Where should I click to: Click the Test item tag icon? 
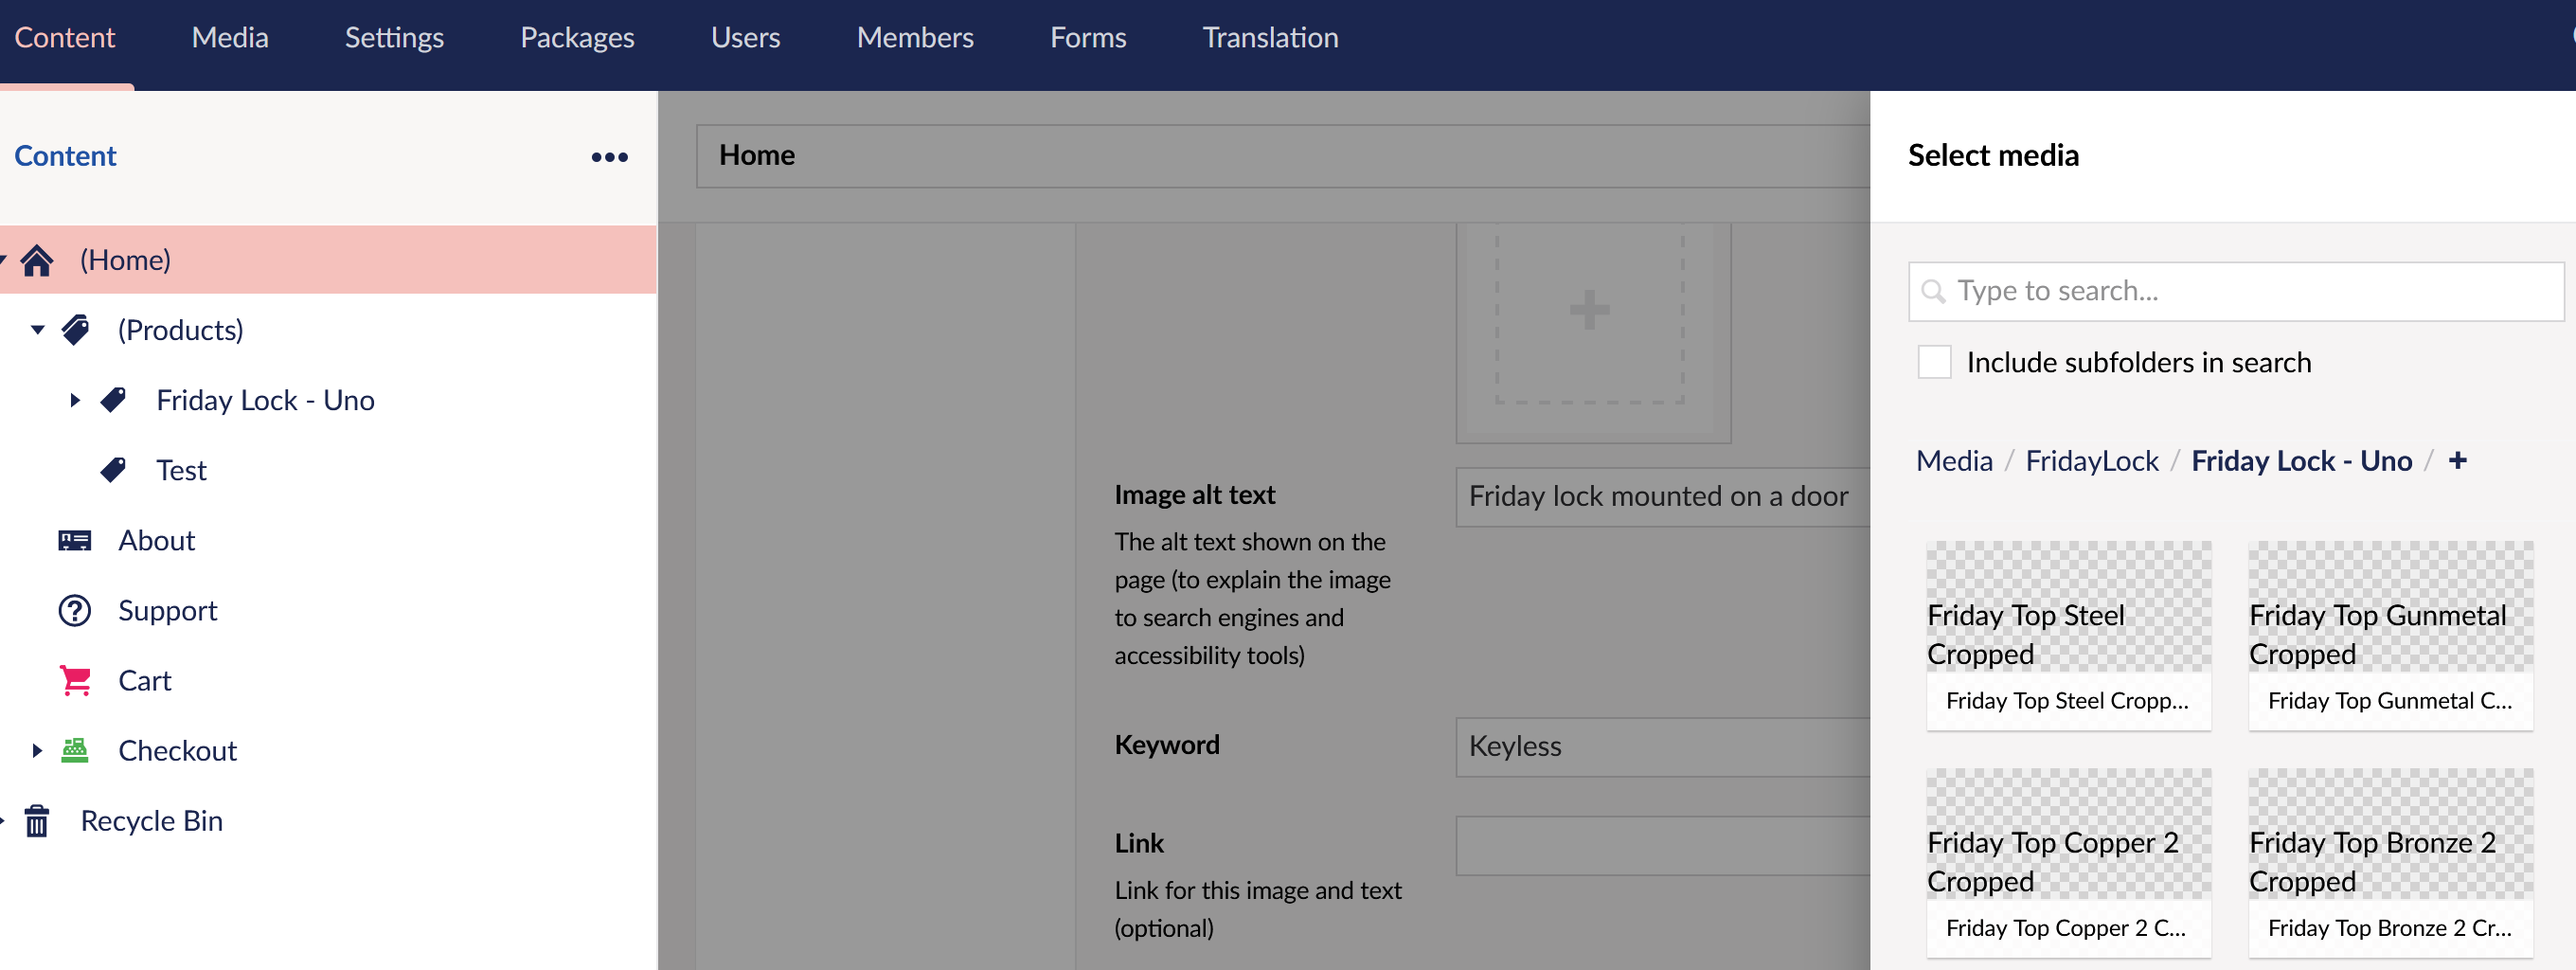[113, 470]
